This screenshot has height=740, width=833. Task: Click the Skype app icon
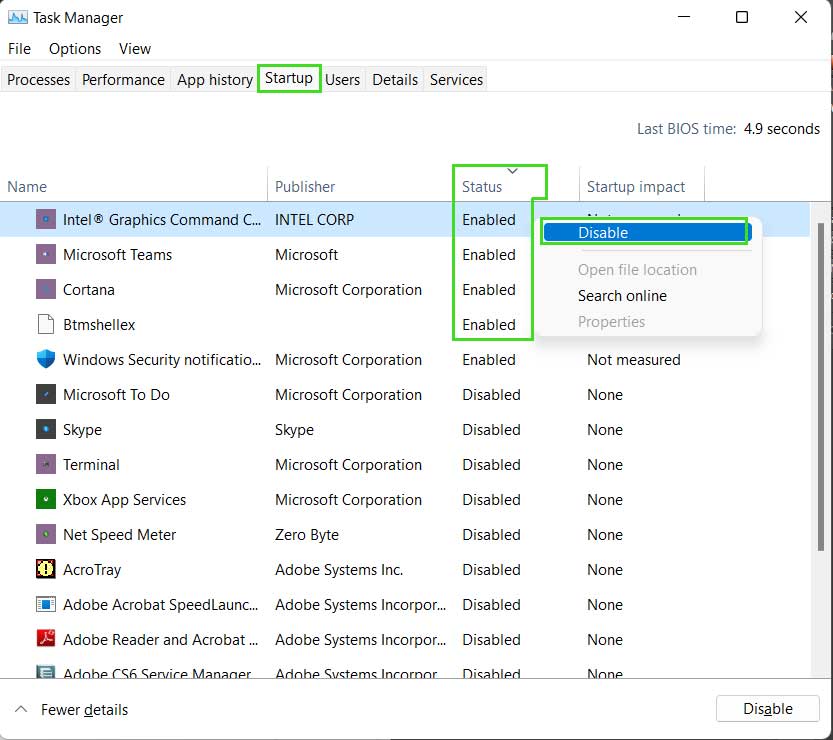(46, 429)
